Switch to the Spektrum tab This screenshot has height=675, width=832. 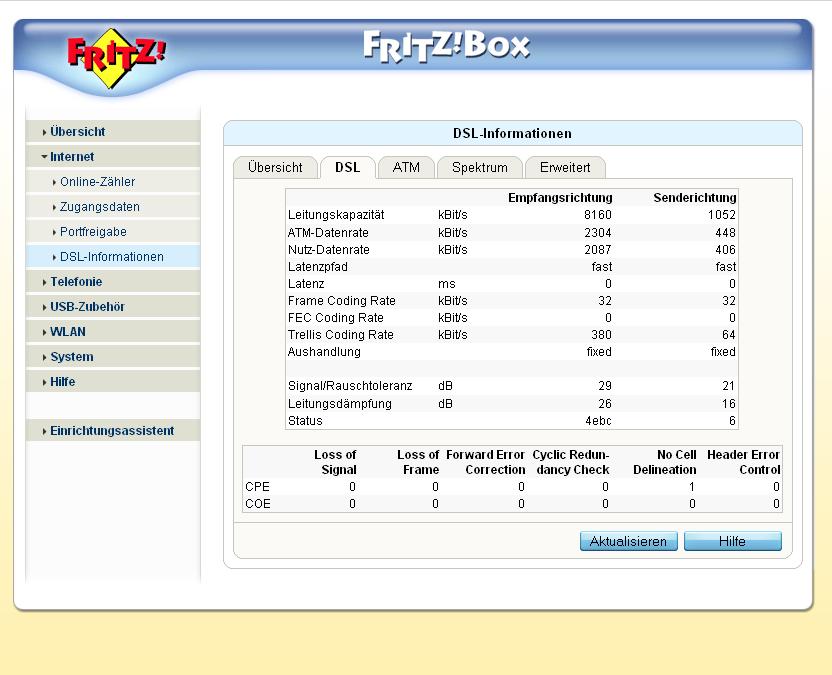[x=480, y=168]
